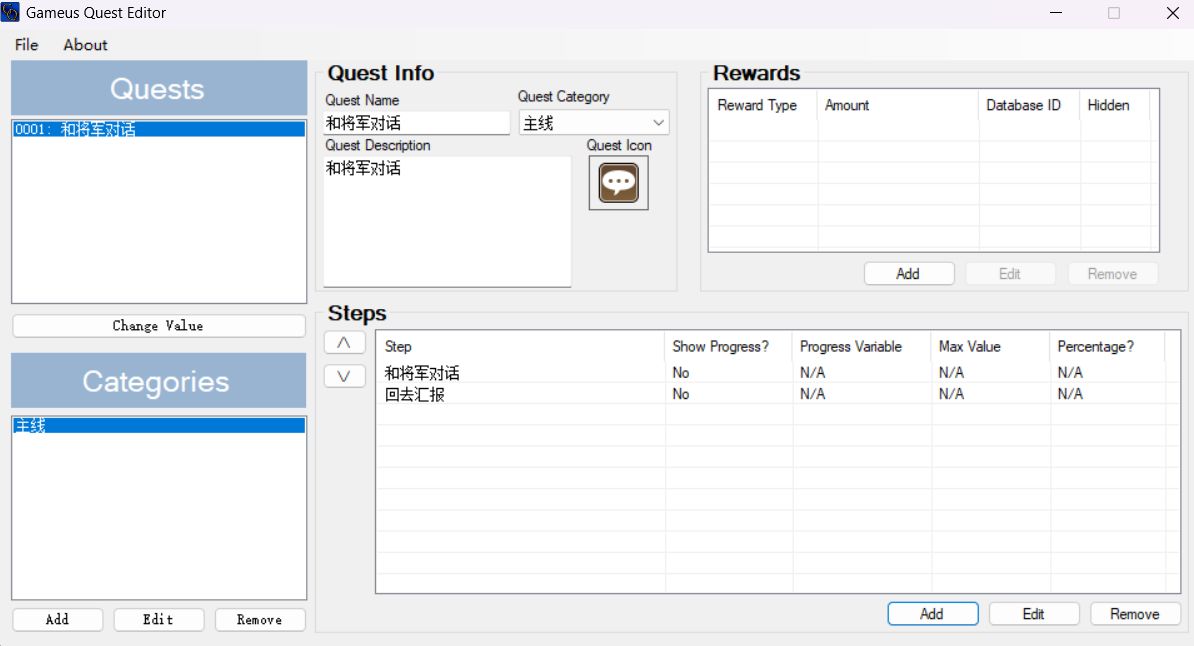Image resolution: width=1194 pixels, height=646 pixels.
Task: Select quest 0001 in the Quests list
Action: tap(159, 130)
